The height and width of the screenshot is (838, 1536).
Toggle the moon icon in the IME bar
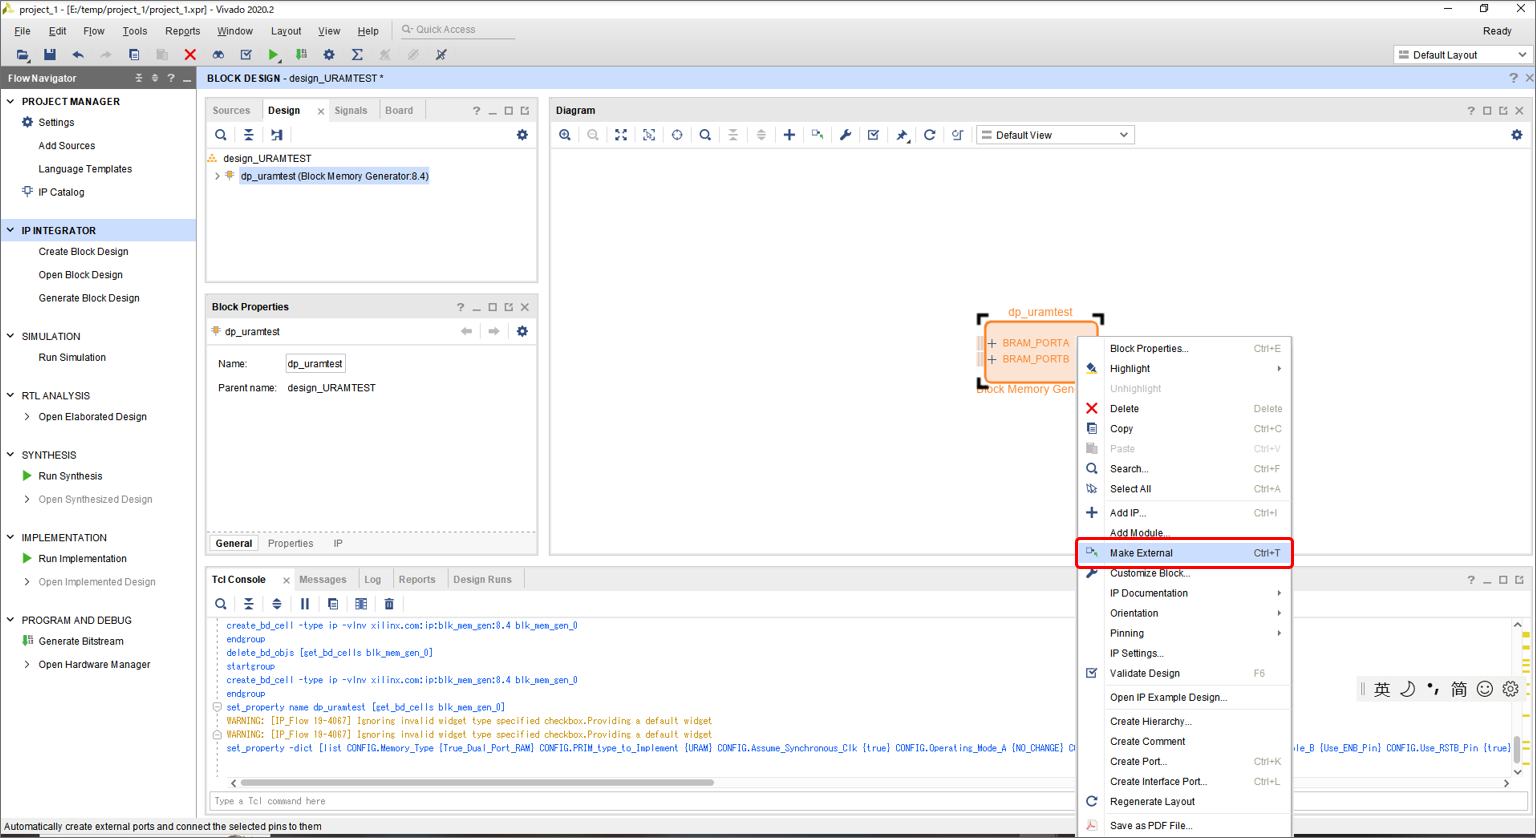pos(1407,689)
